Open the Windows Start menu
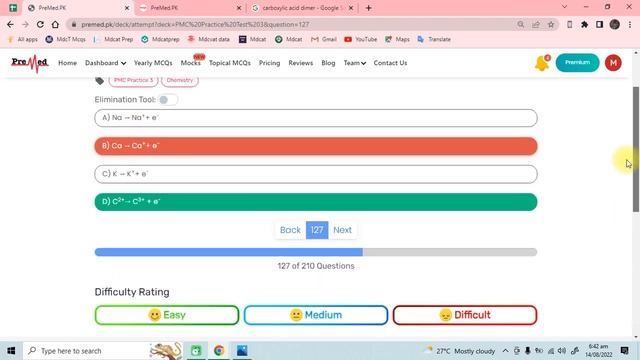This screenshot has height=360, width=640. pos(11,351)
